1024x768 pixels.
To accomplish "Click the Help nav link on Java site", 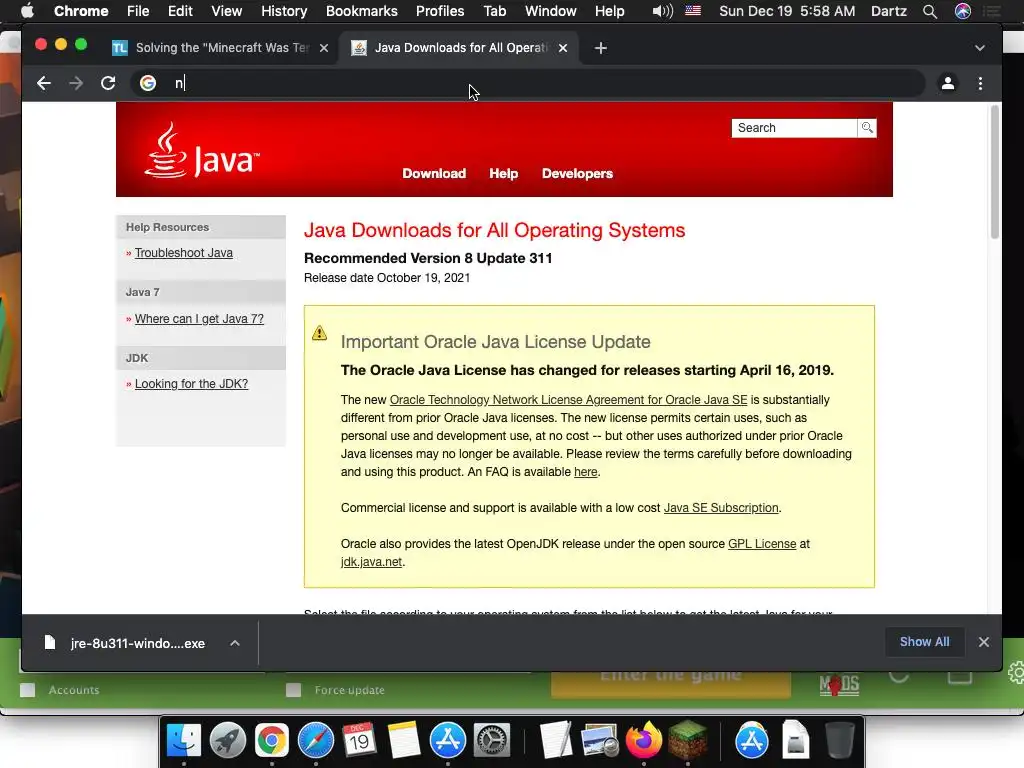I will (x=504, y=174).
